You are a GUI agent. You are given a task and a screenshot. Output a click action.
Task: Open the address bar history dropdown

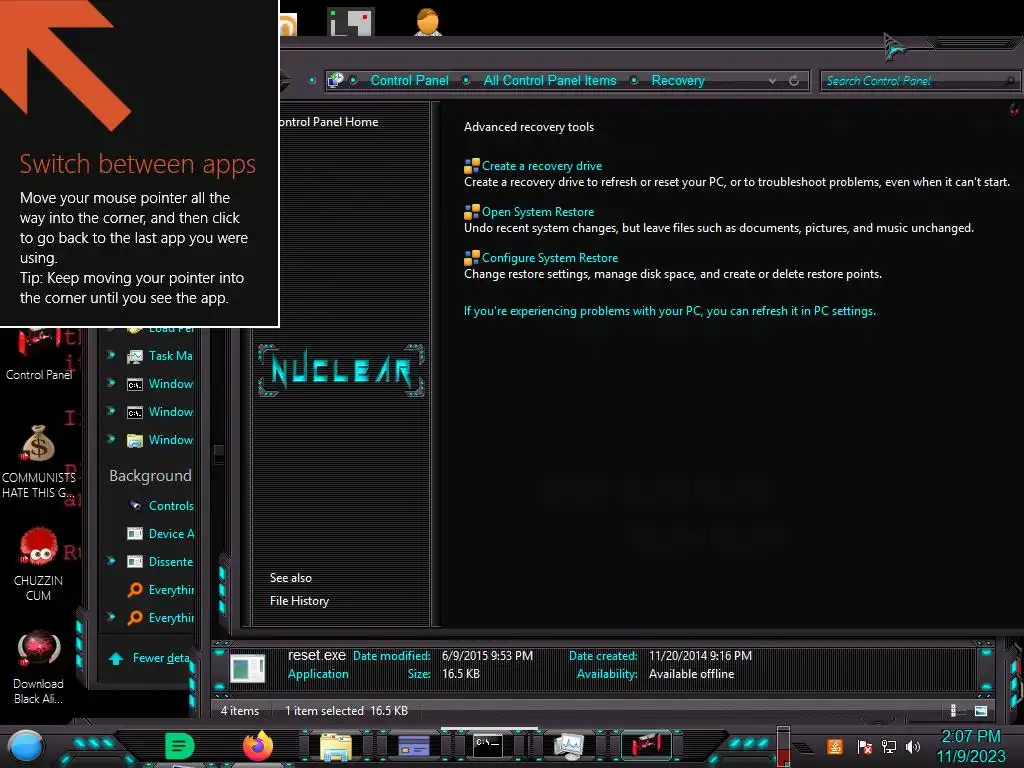(773, 80)
